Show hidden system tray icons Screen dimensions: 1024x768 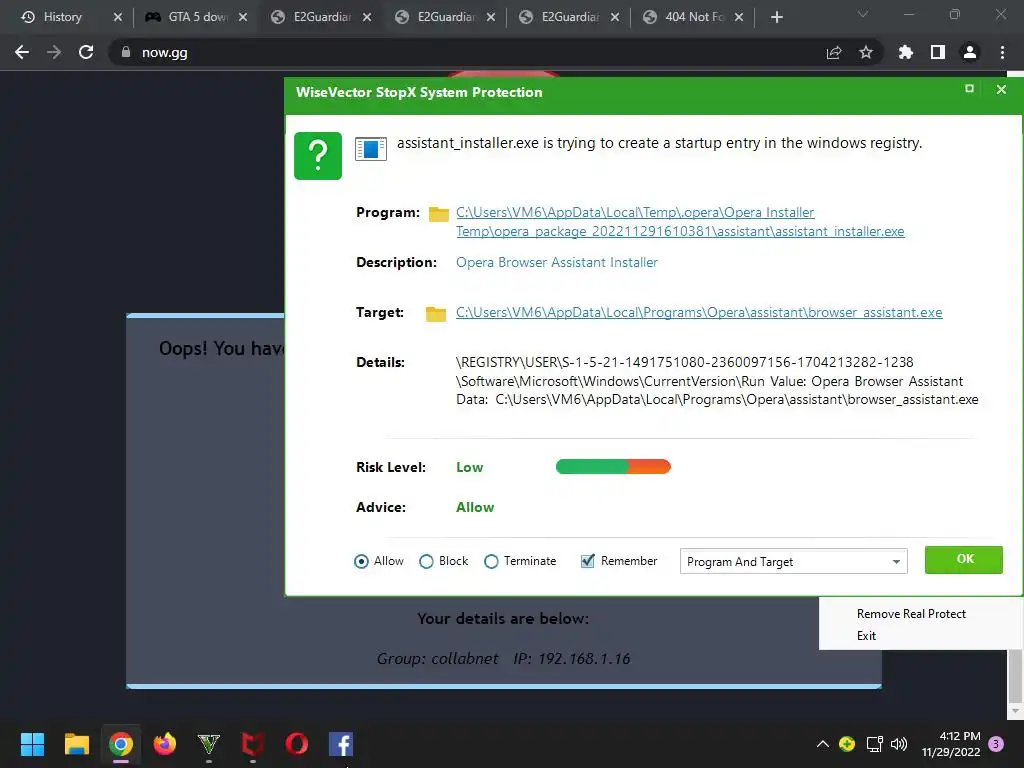click(823, 744)
